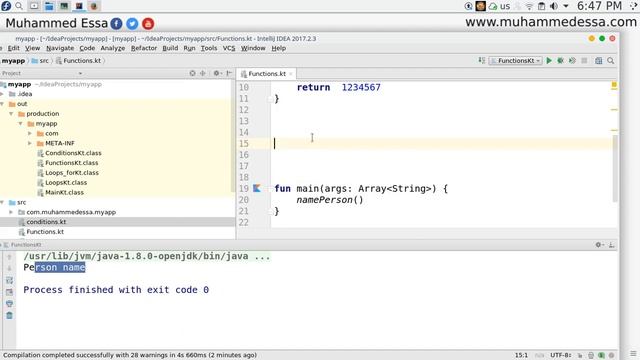Toggle the read-only lock icon in status bar

(580, 355)
